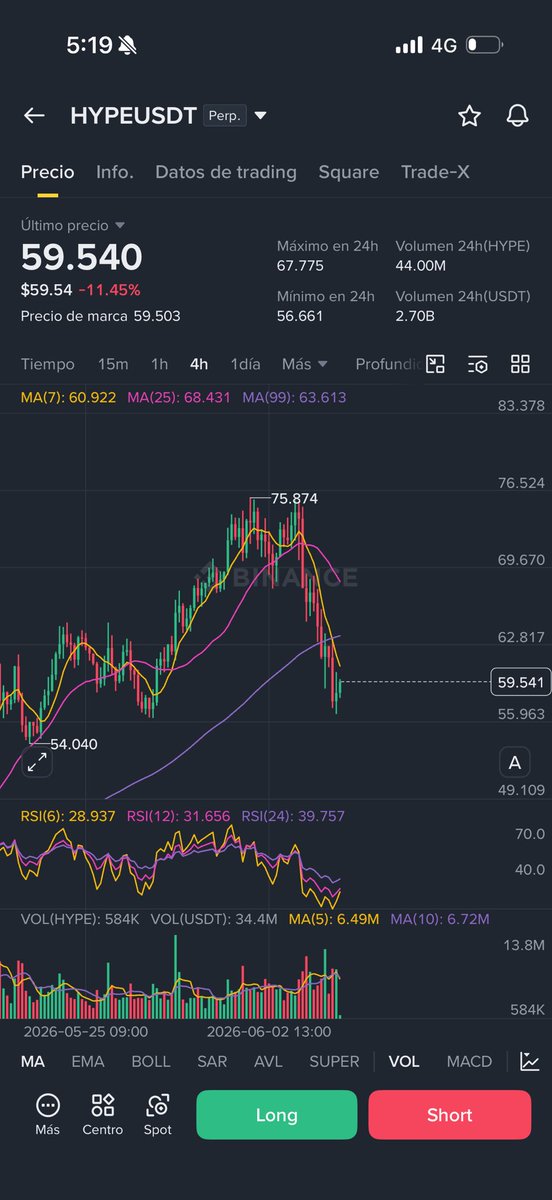
Task: Expand the chart to fullscreen
Action: (37, 763)
